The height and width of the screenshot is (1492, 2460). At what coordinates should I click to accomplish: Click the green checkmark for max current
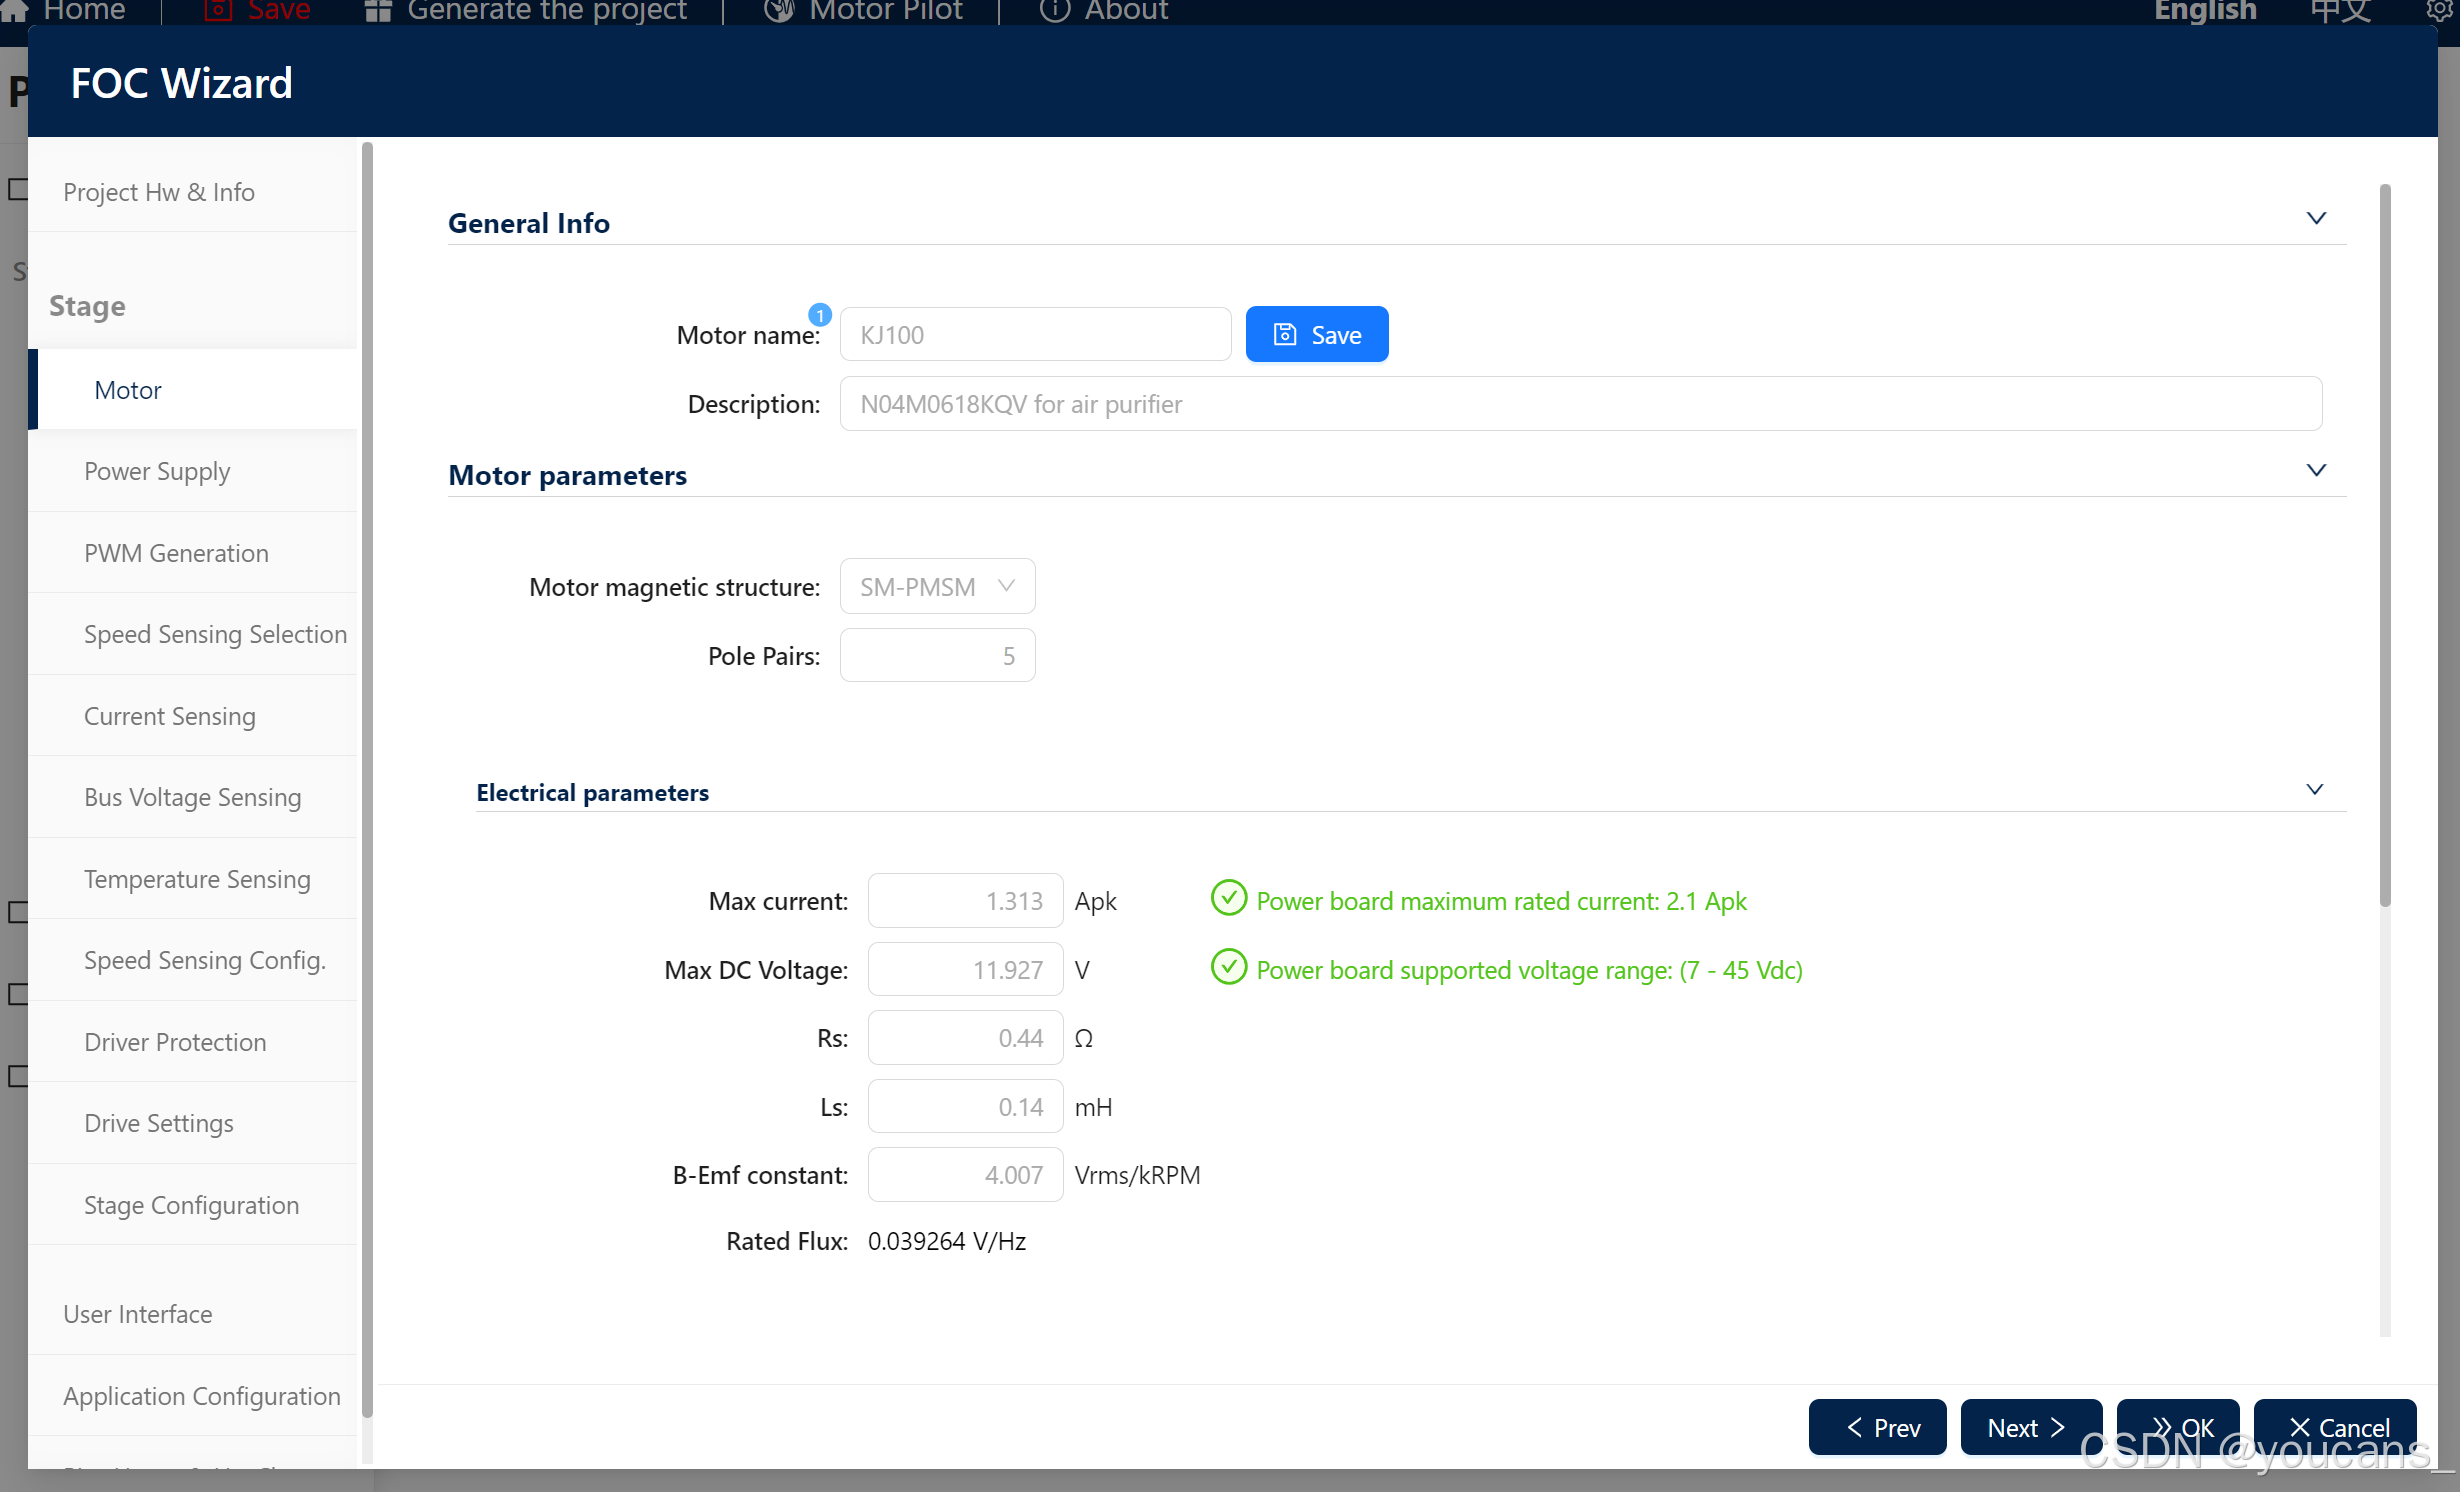tap(1225, 902)
